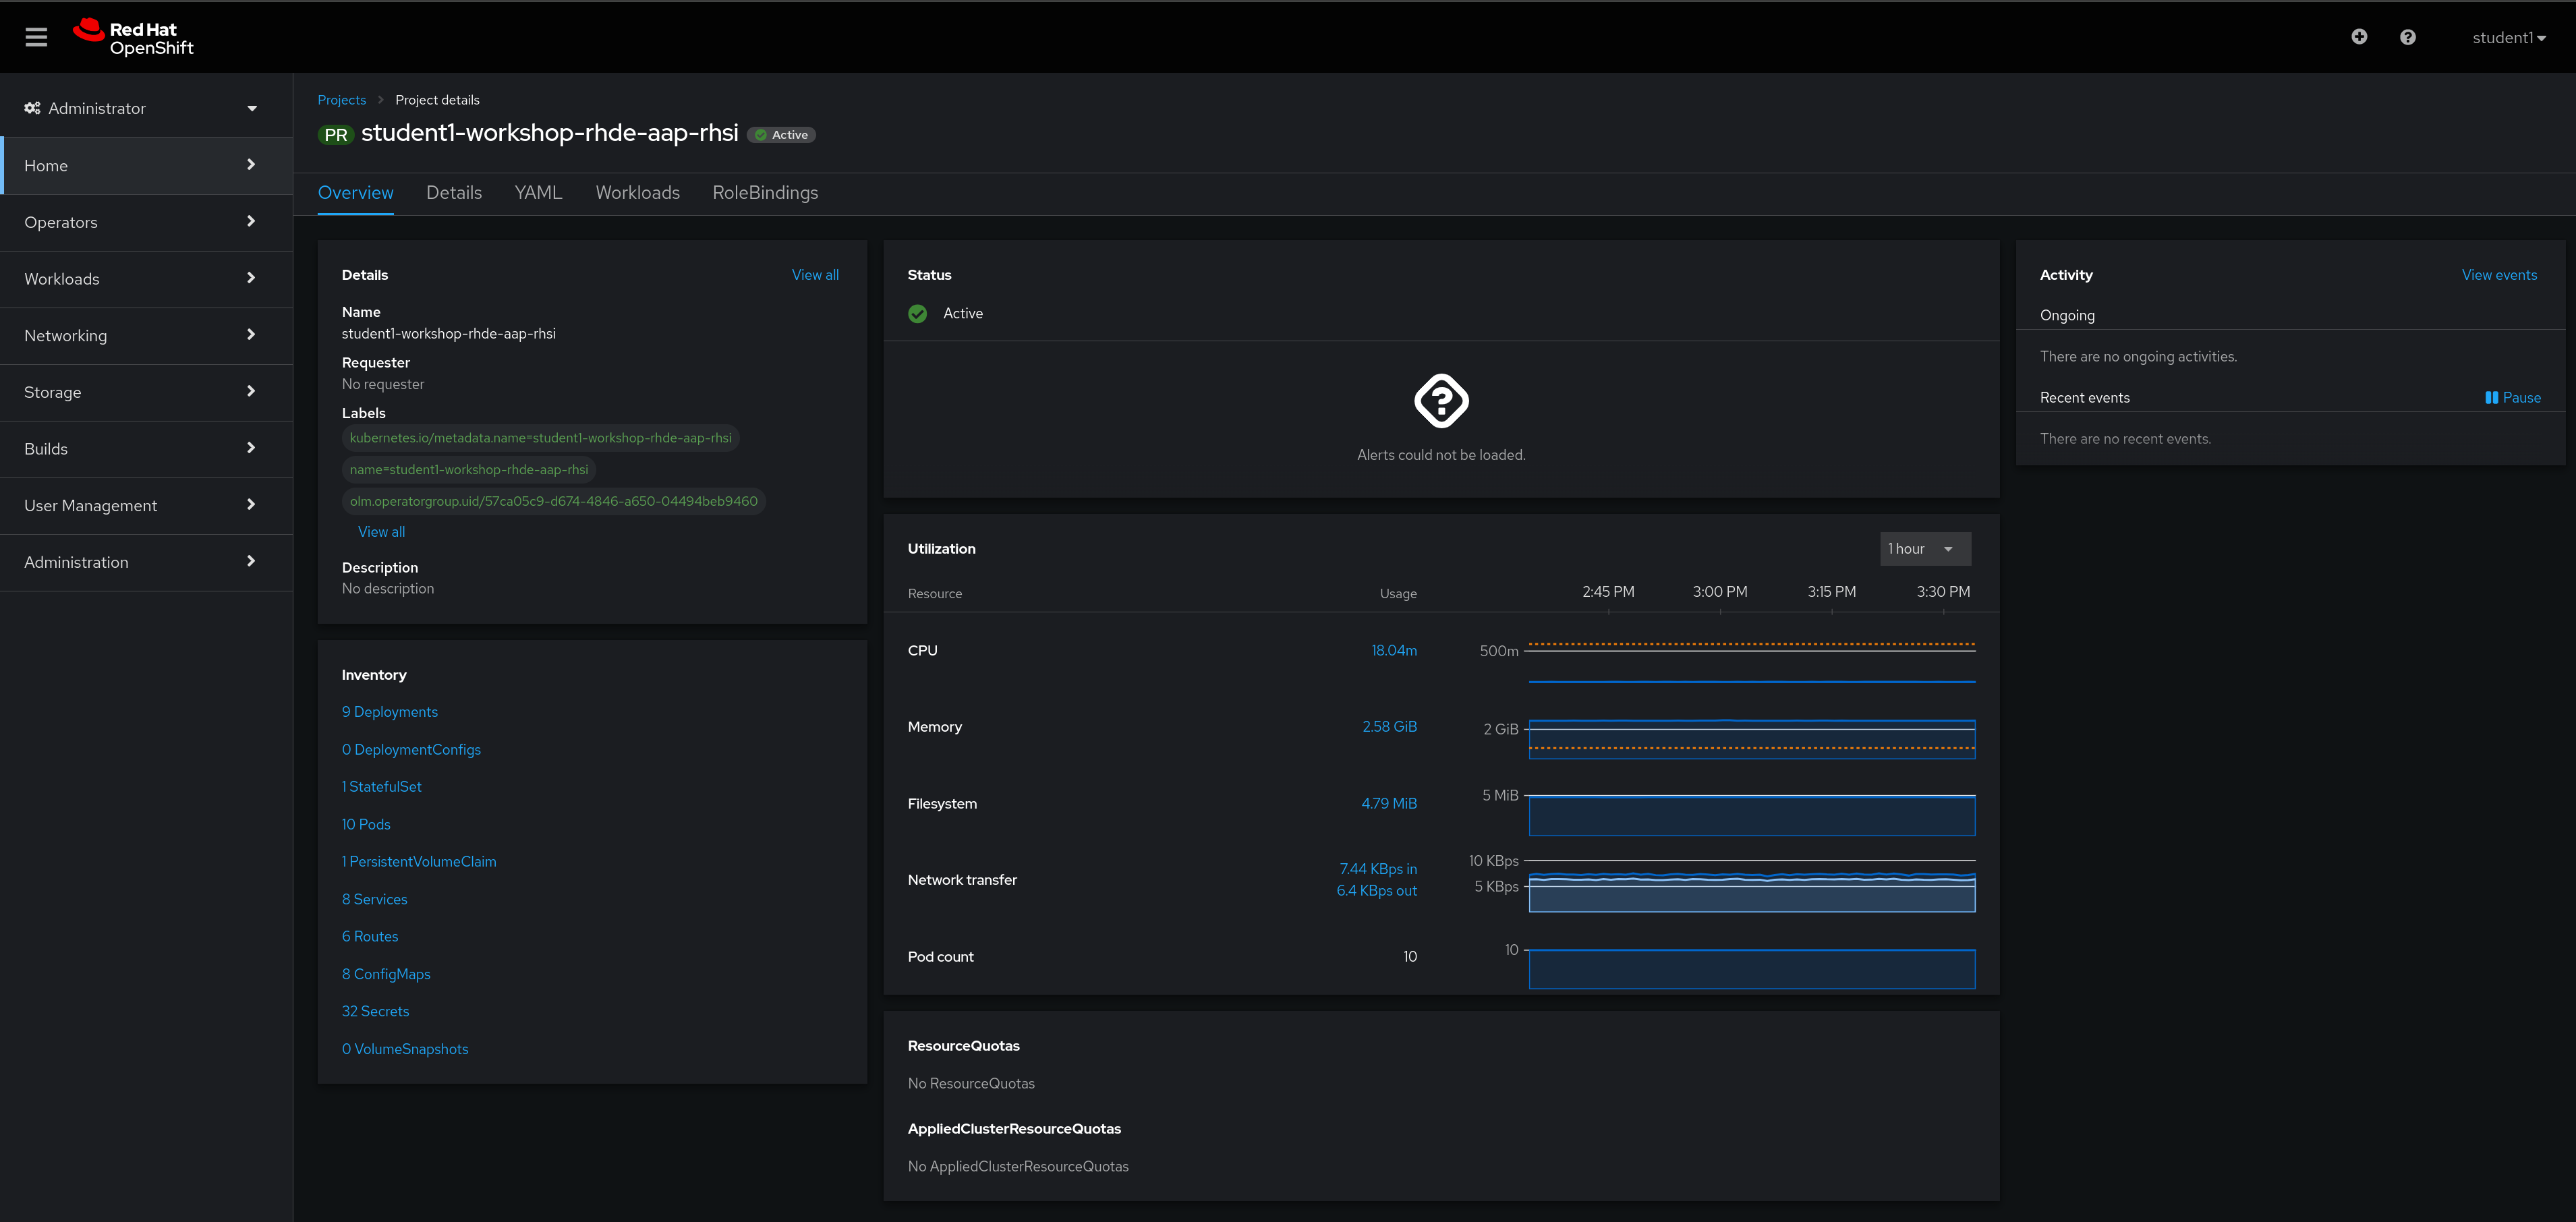Toggle the hamburger navigation menu
The height and width of the screenshot is (1222, 2576).
click(36, 37)
